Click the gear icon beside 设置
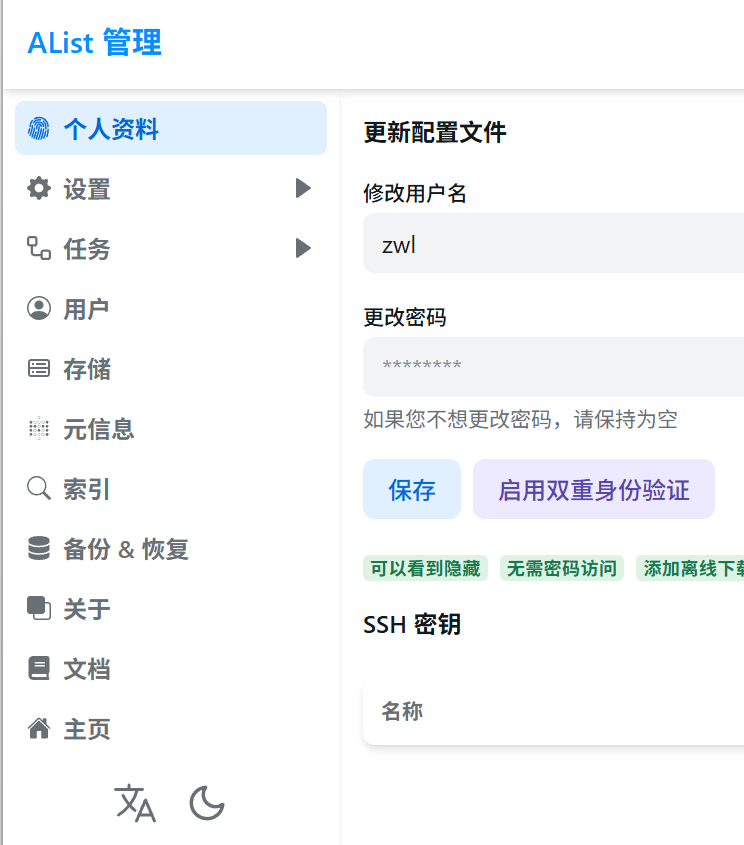Screen dimensions: 744x845 [x=39, y=189]
